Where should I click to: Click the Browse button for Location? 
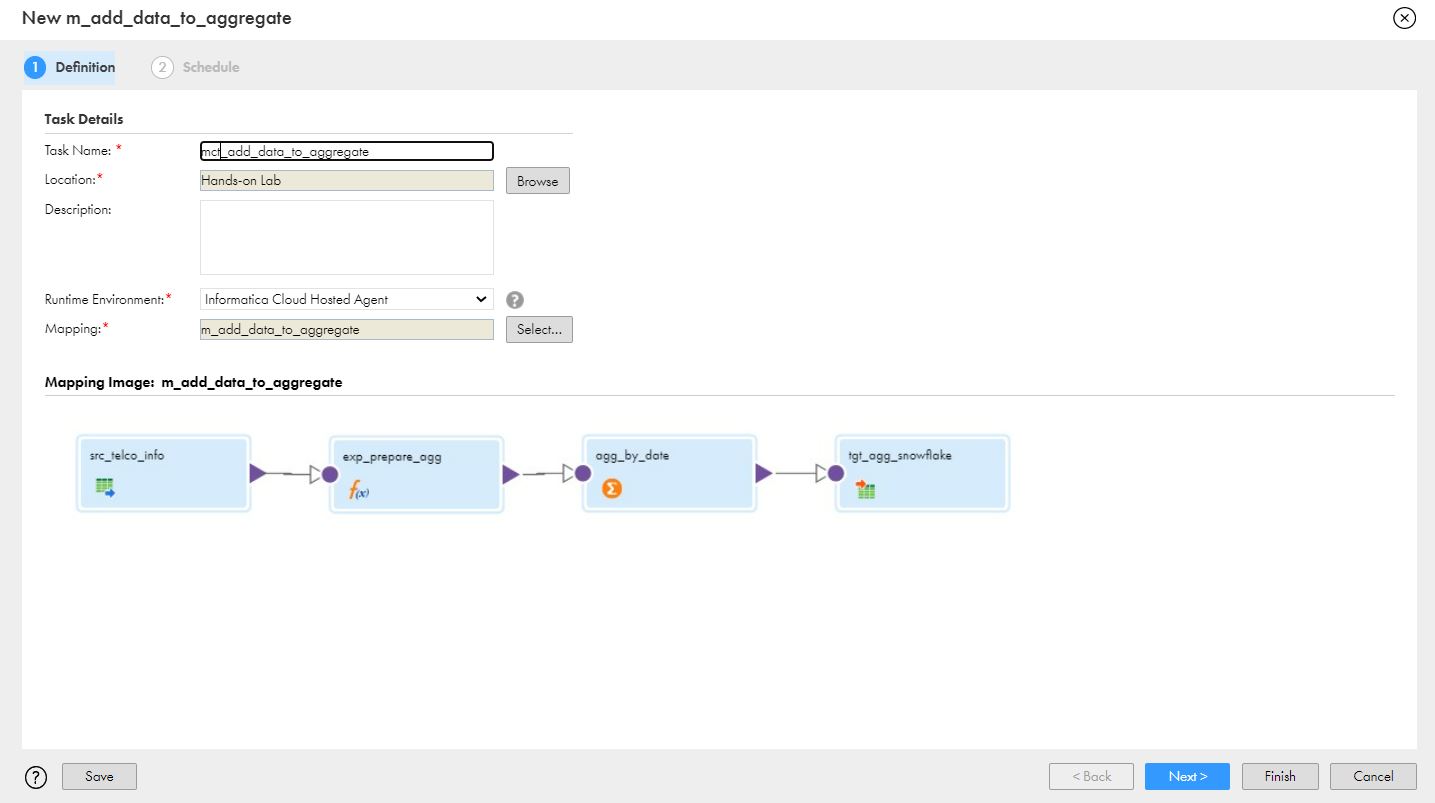point(537,181)
